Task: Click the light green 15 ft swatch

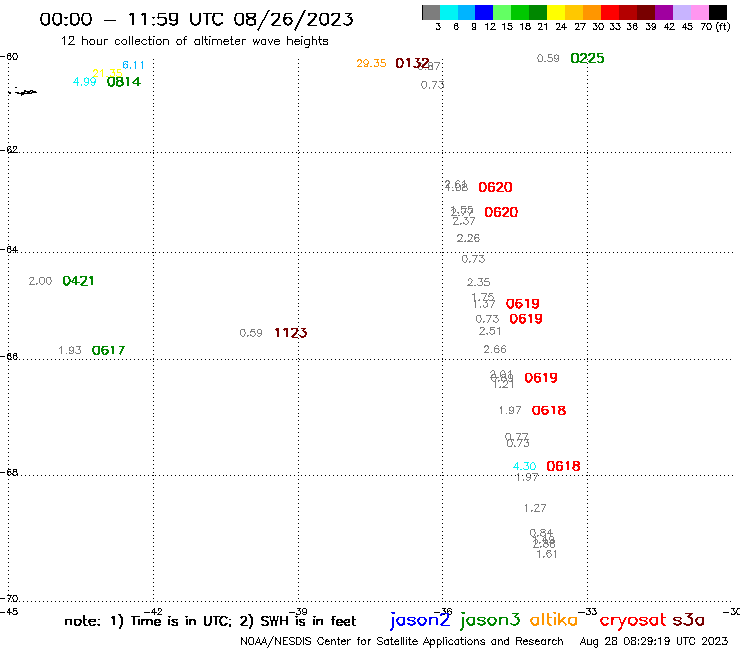Action: 502,12
